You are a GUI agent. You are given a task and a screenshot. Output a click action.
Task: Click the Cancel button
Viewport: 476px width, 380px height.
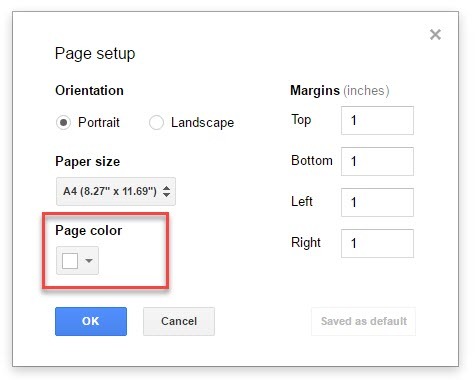(179, 321)
